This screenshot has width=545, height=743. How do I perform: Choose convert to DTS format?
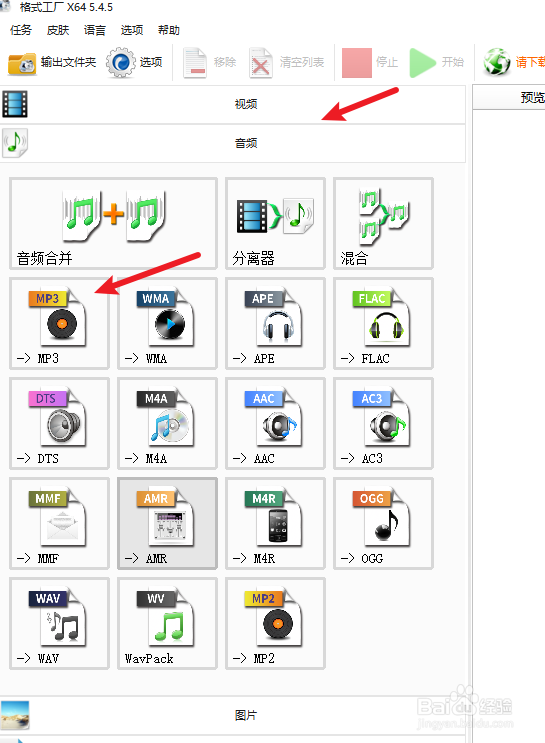(x=59, y=424)
